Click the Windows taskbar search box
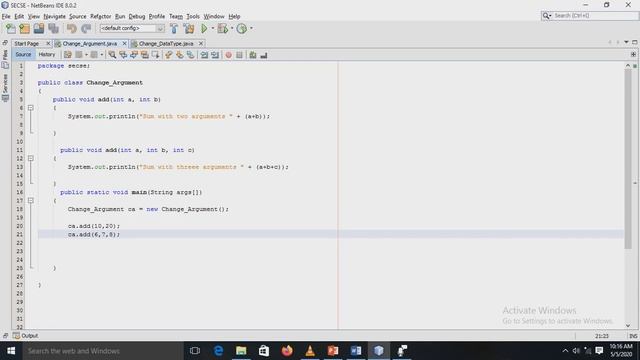Screen dimensions: 640x360 (x=104, y=351)
